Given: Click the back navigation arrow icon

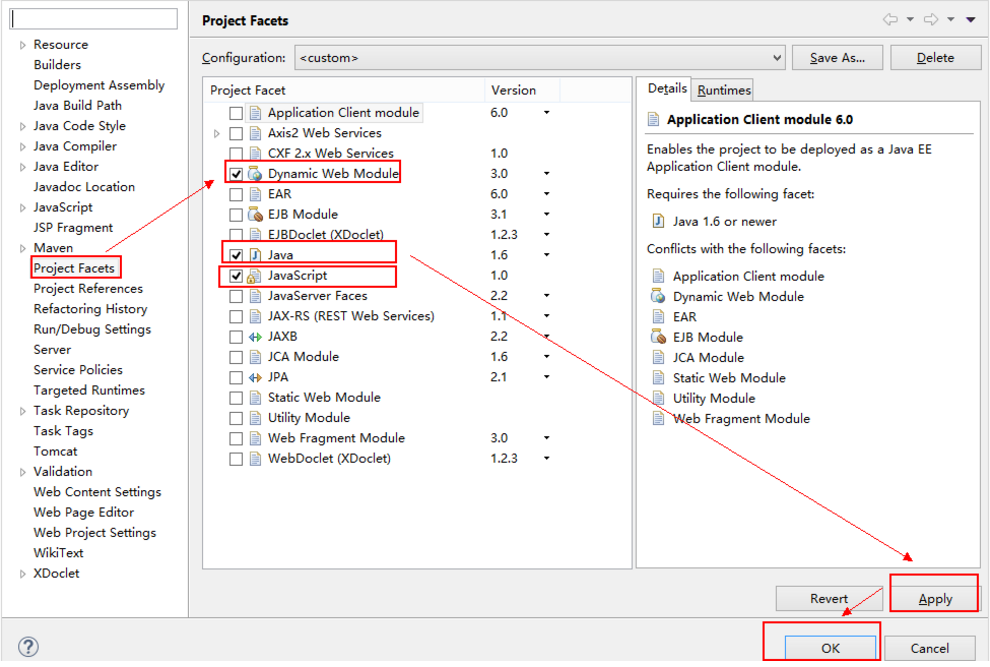Looking at the screenshot, I should click(x=890, y=20).
